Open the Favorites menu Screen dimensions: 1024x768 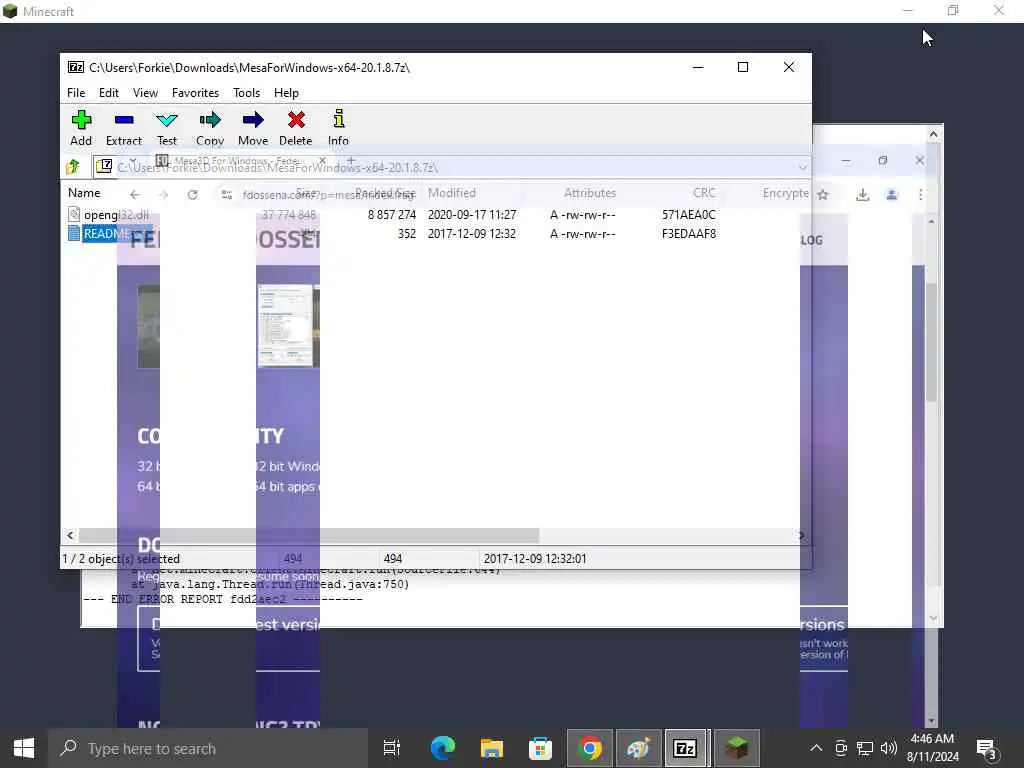coord(195,93)
